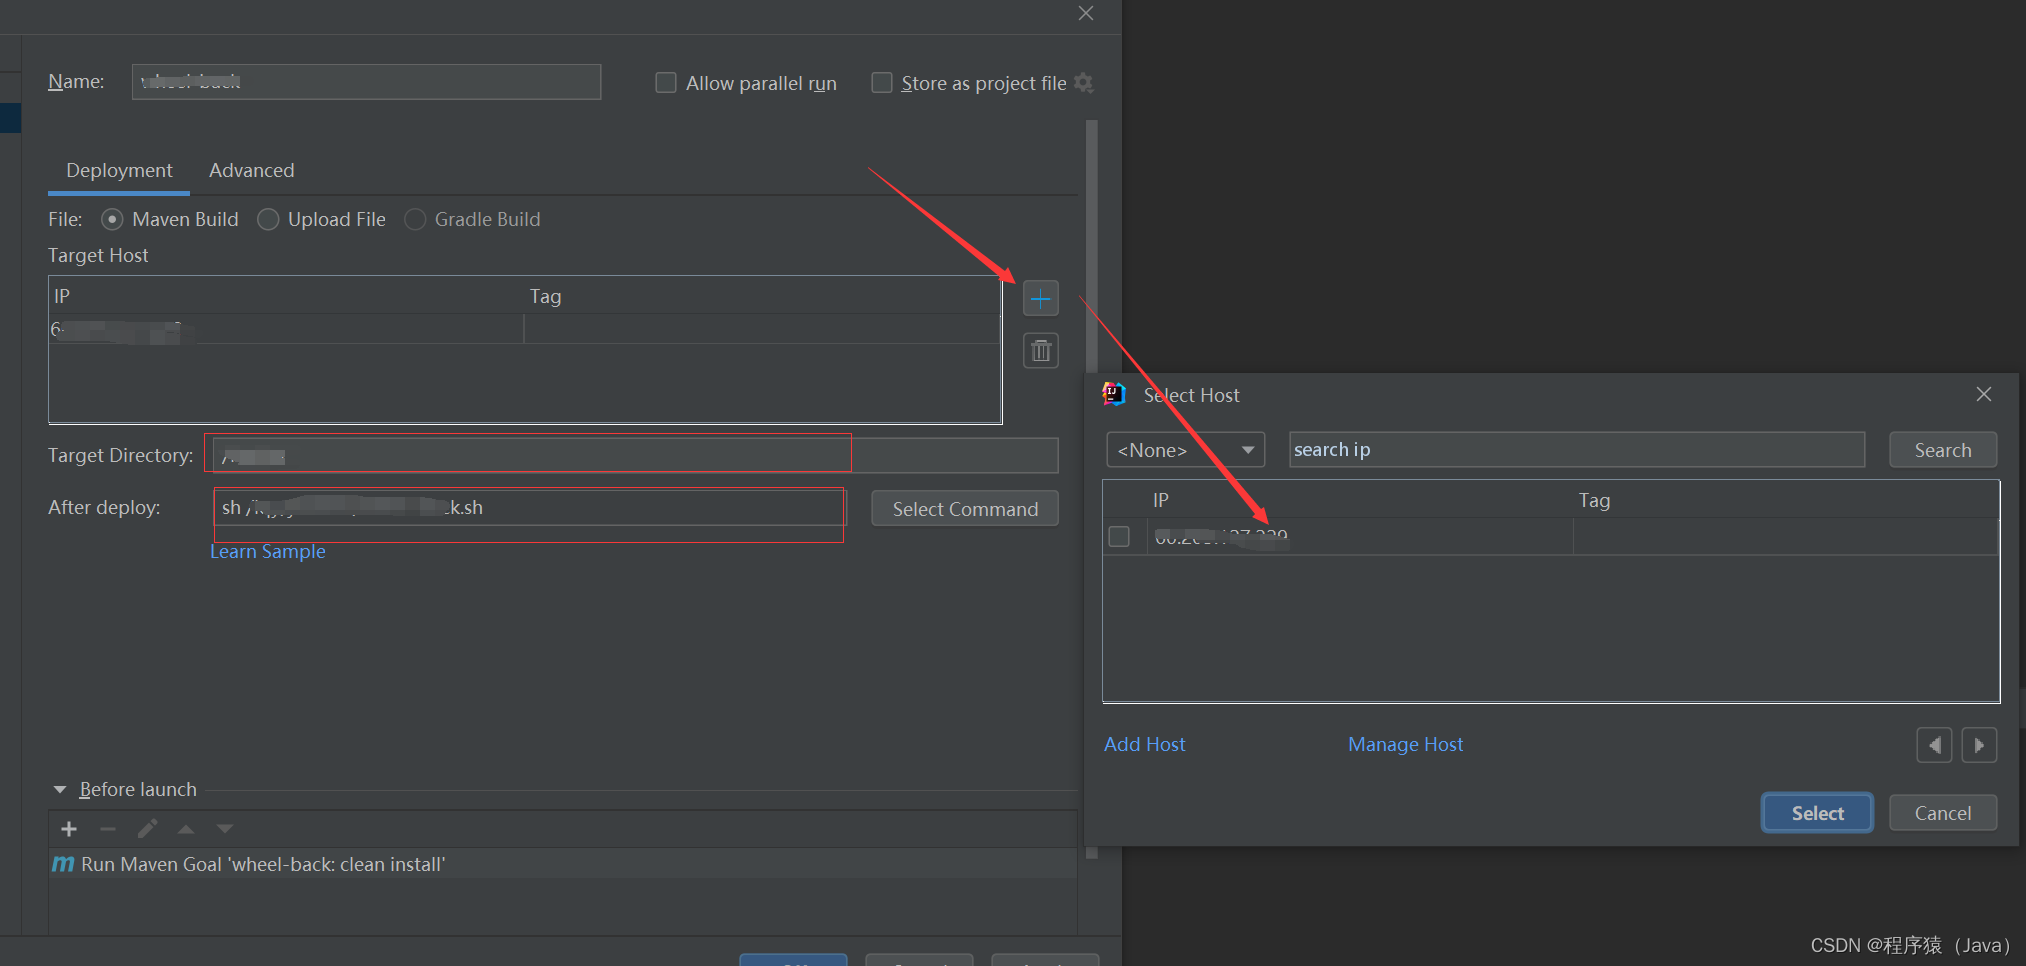Focus the After deploy command field

529,507
